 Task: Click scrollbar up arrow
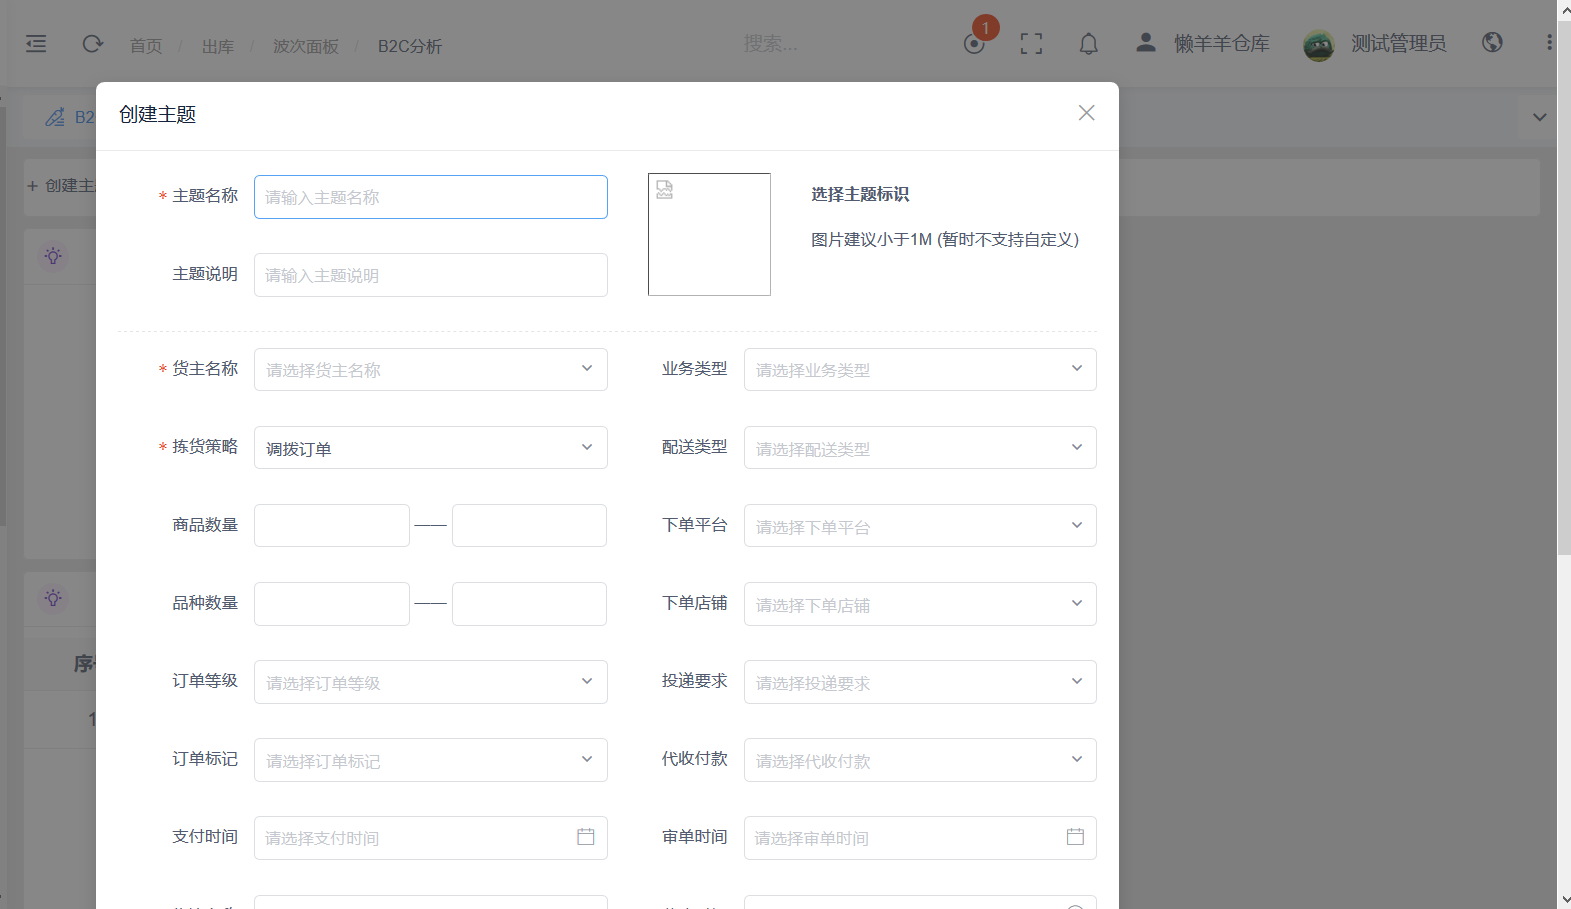[x=1564, y=9]
